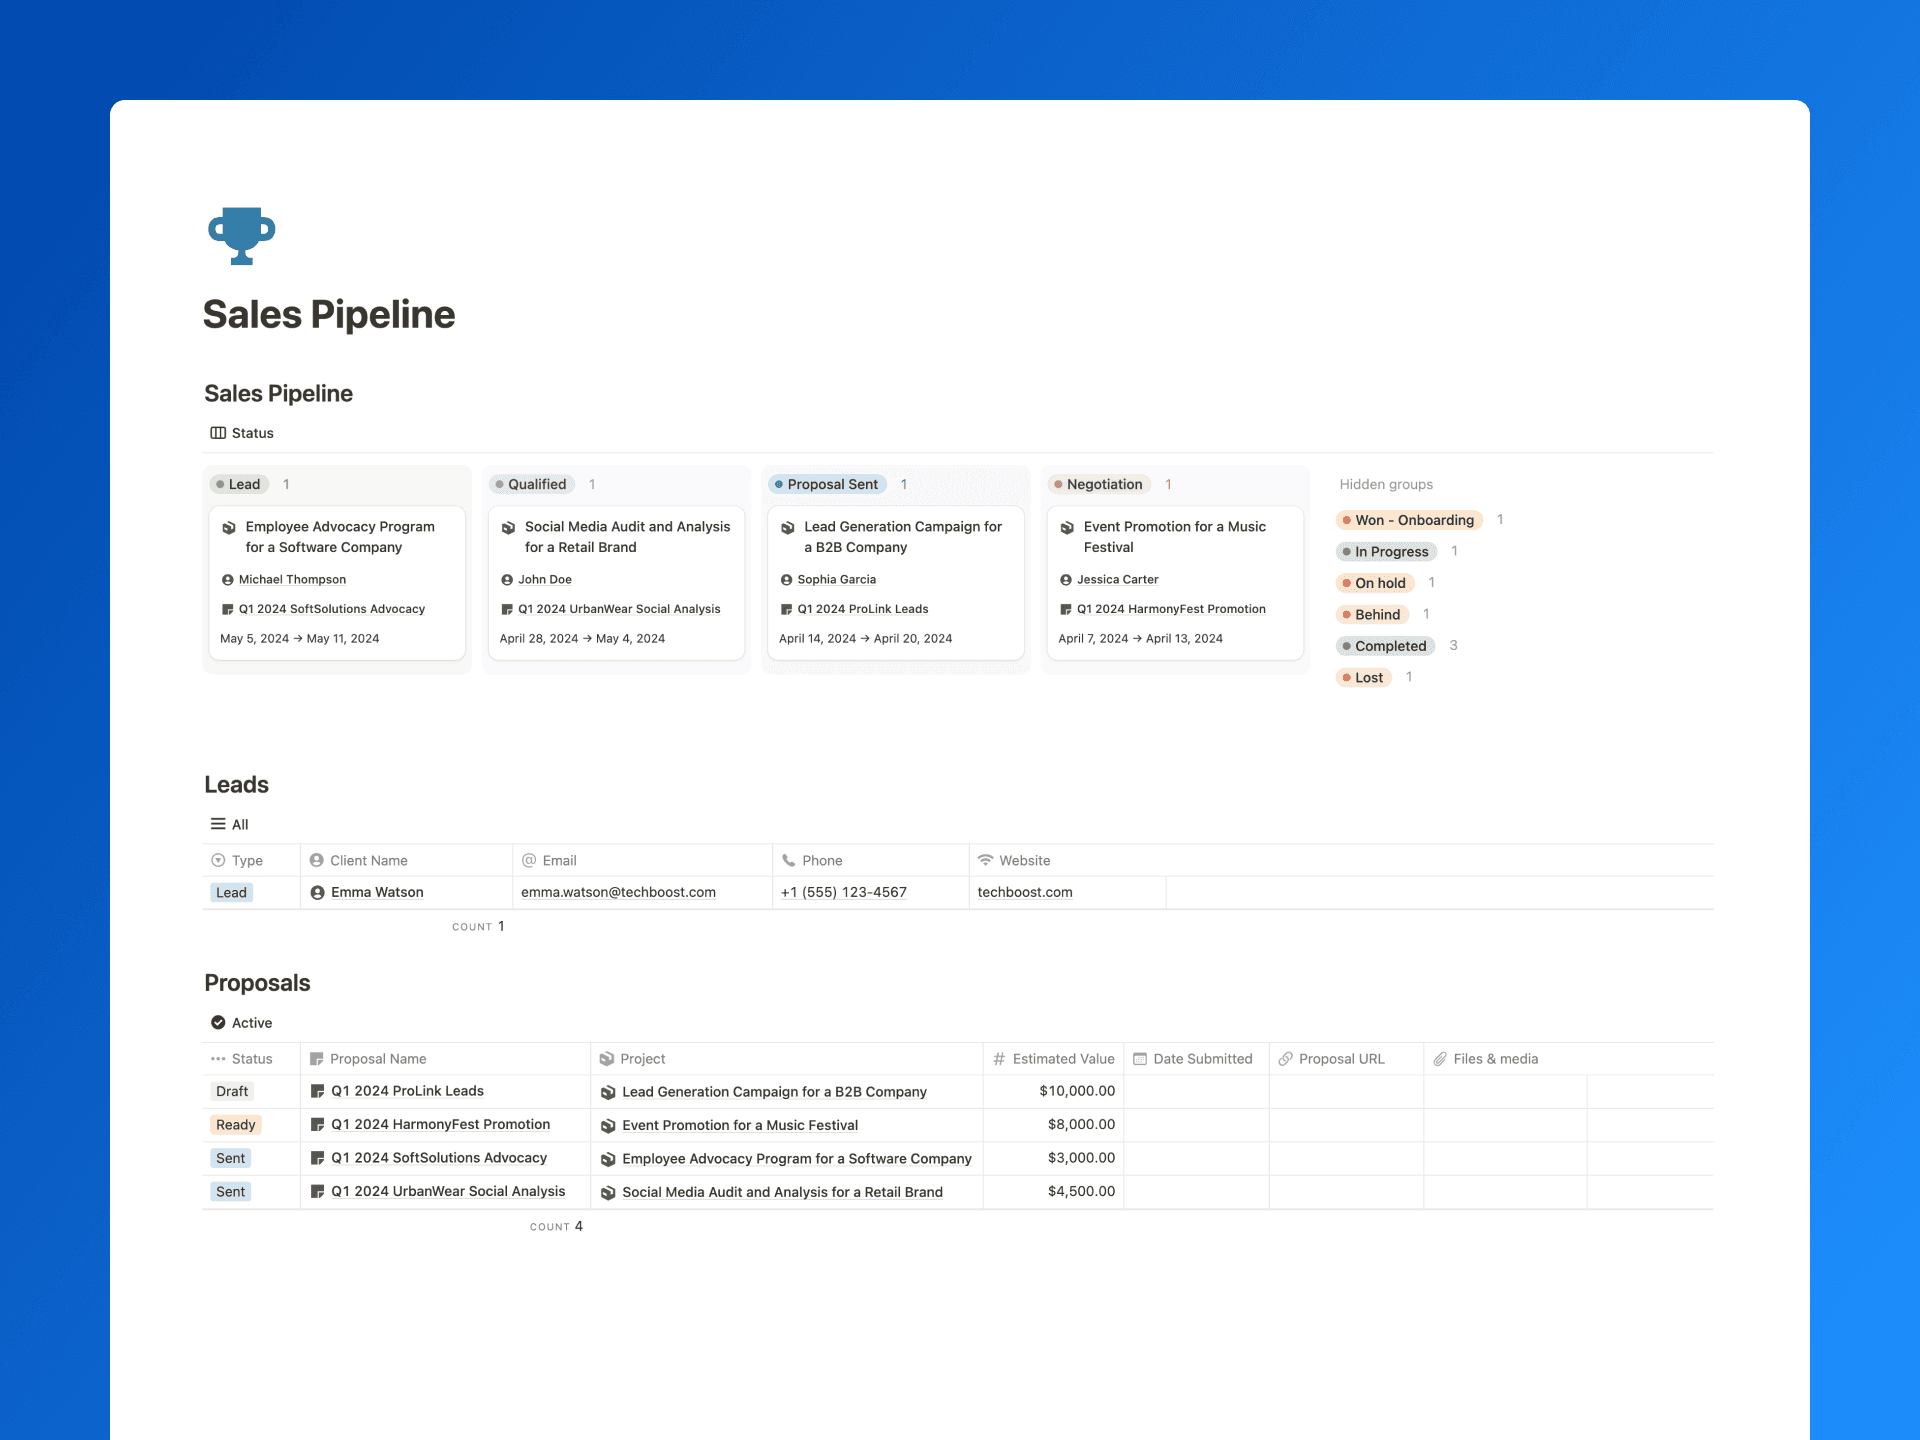Click the link icon in the Proposal URL column
Screen dimensions: 1920x1440
1286,1059
